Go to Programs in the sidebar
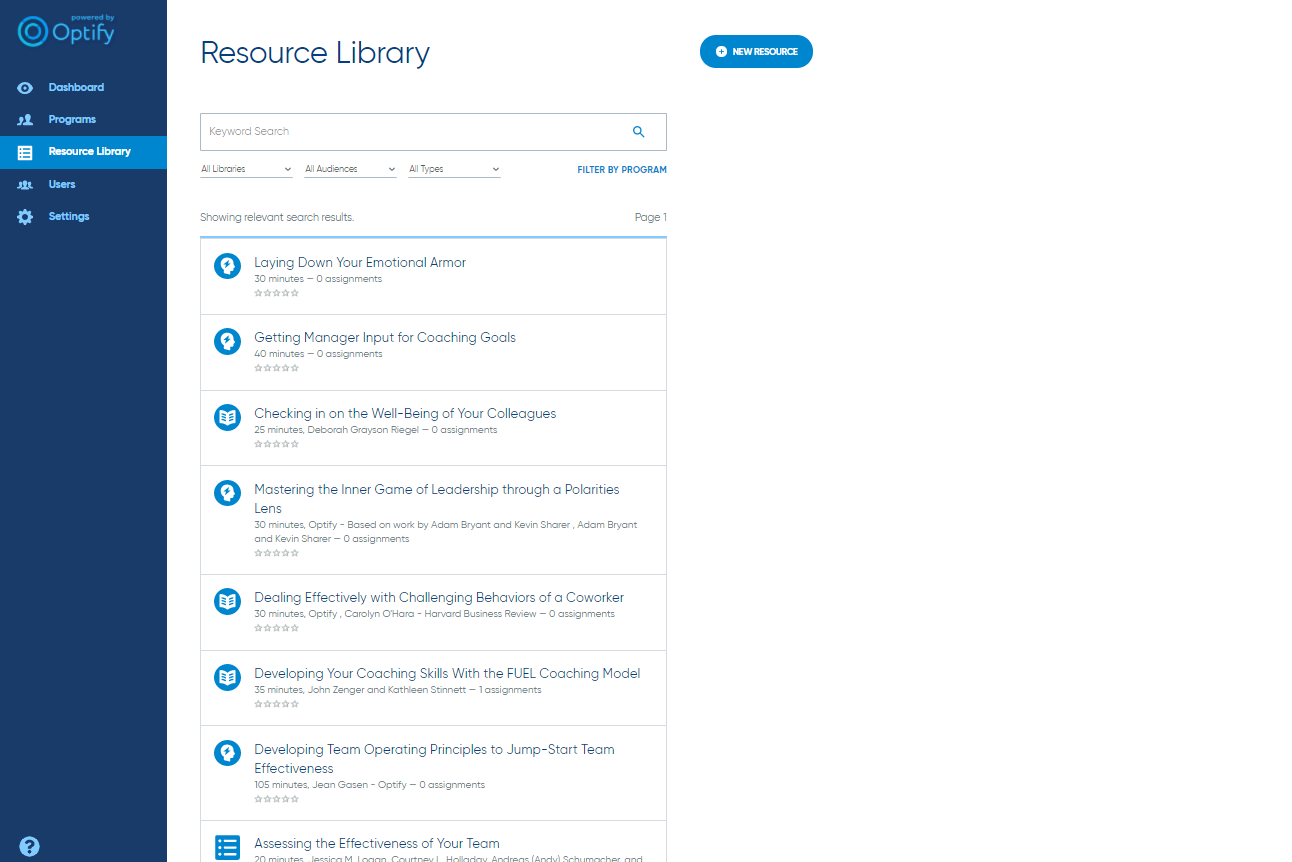This screenshot has height=862, width=1292. (x=72, y=120)
